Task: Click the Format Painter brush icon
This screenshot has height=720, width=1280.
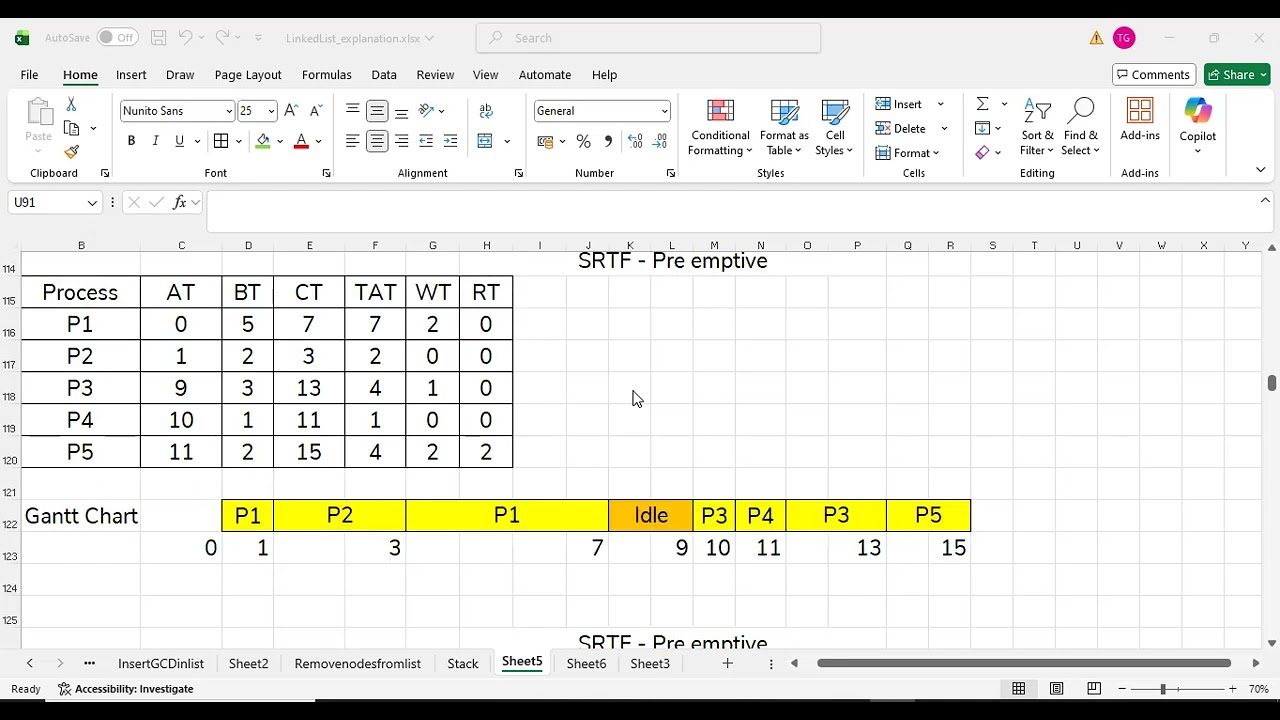Action: click(x=71, y=152)
